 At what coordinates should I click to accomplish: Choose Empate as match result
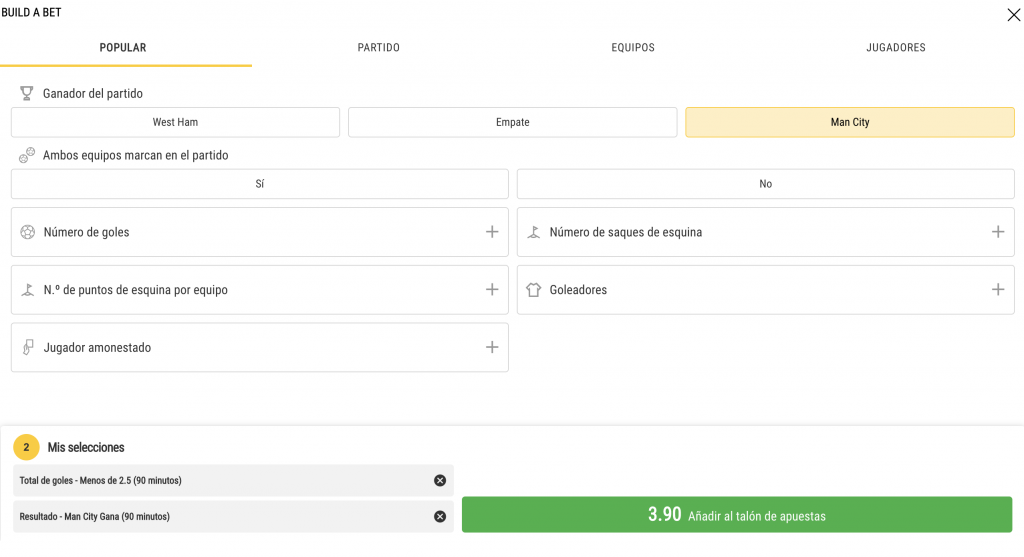[x=513, y=122]
